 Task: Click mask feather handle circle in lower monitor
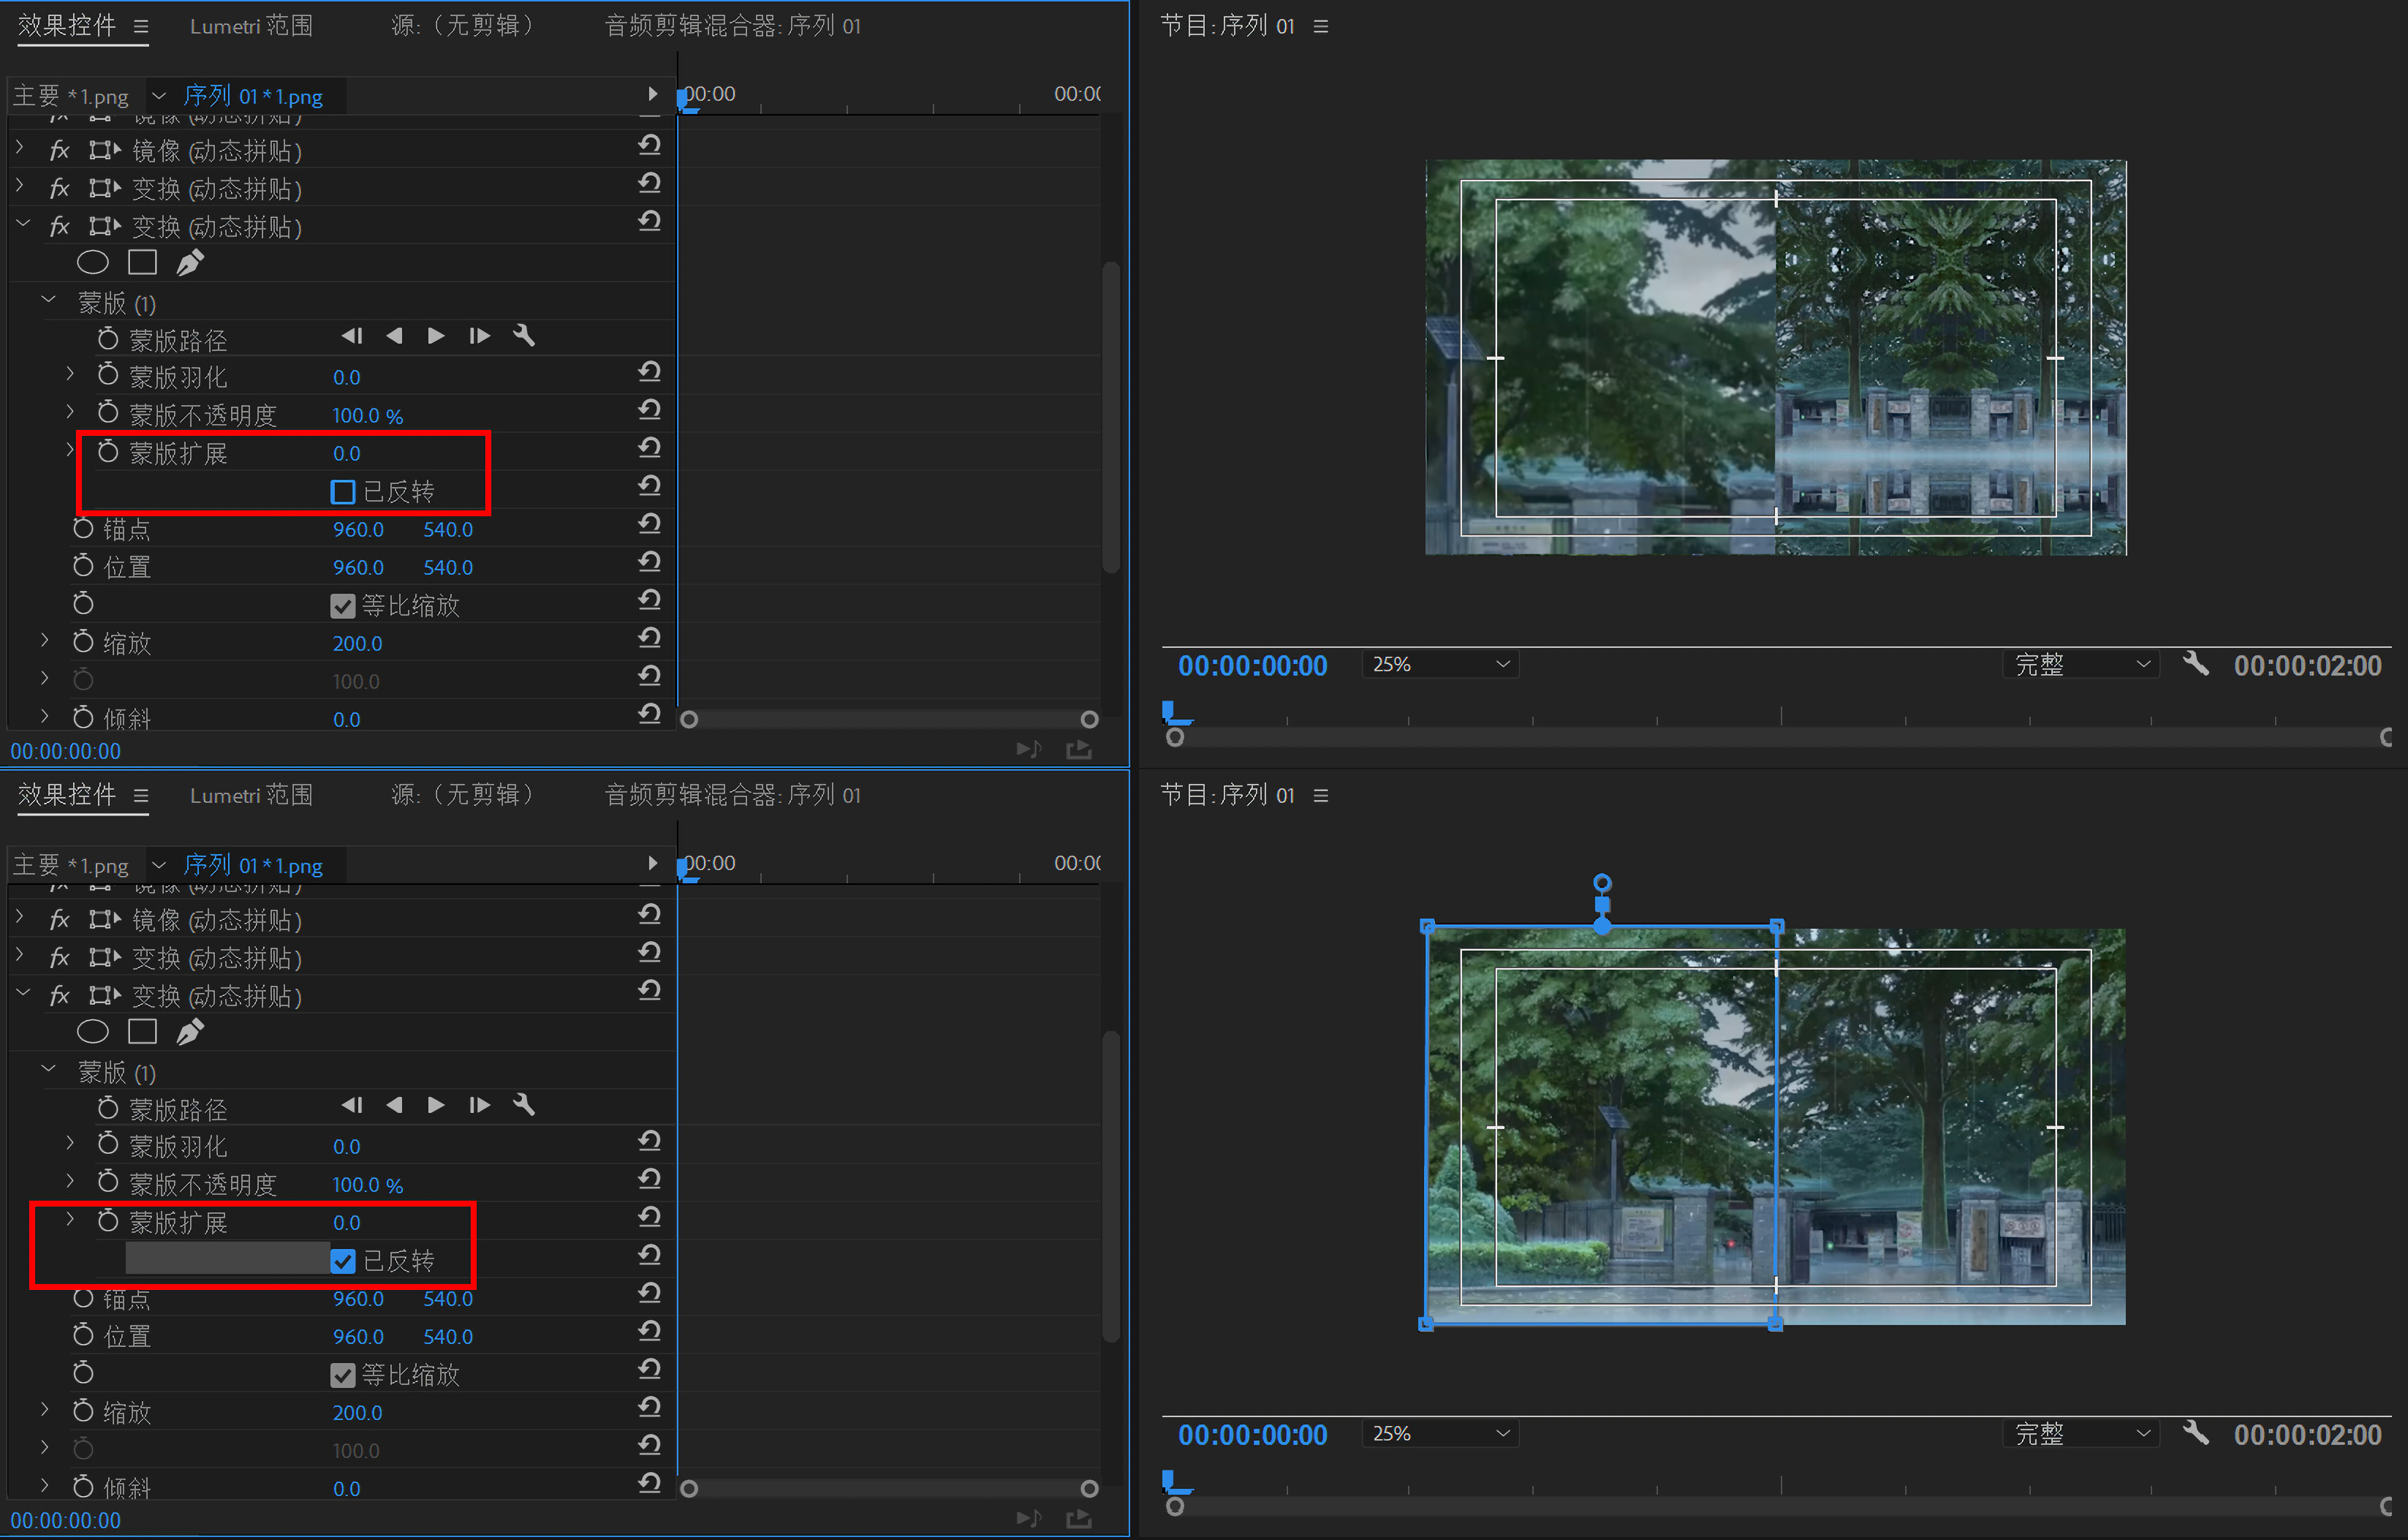(x=1602, y=882)
